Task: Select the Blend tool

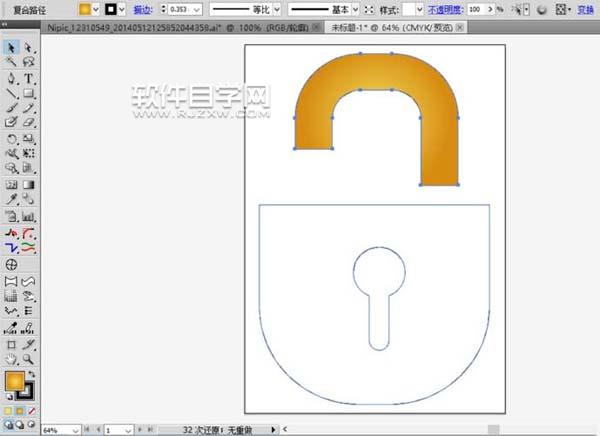Action: point(28,199)
